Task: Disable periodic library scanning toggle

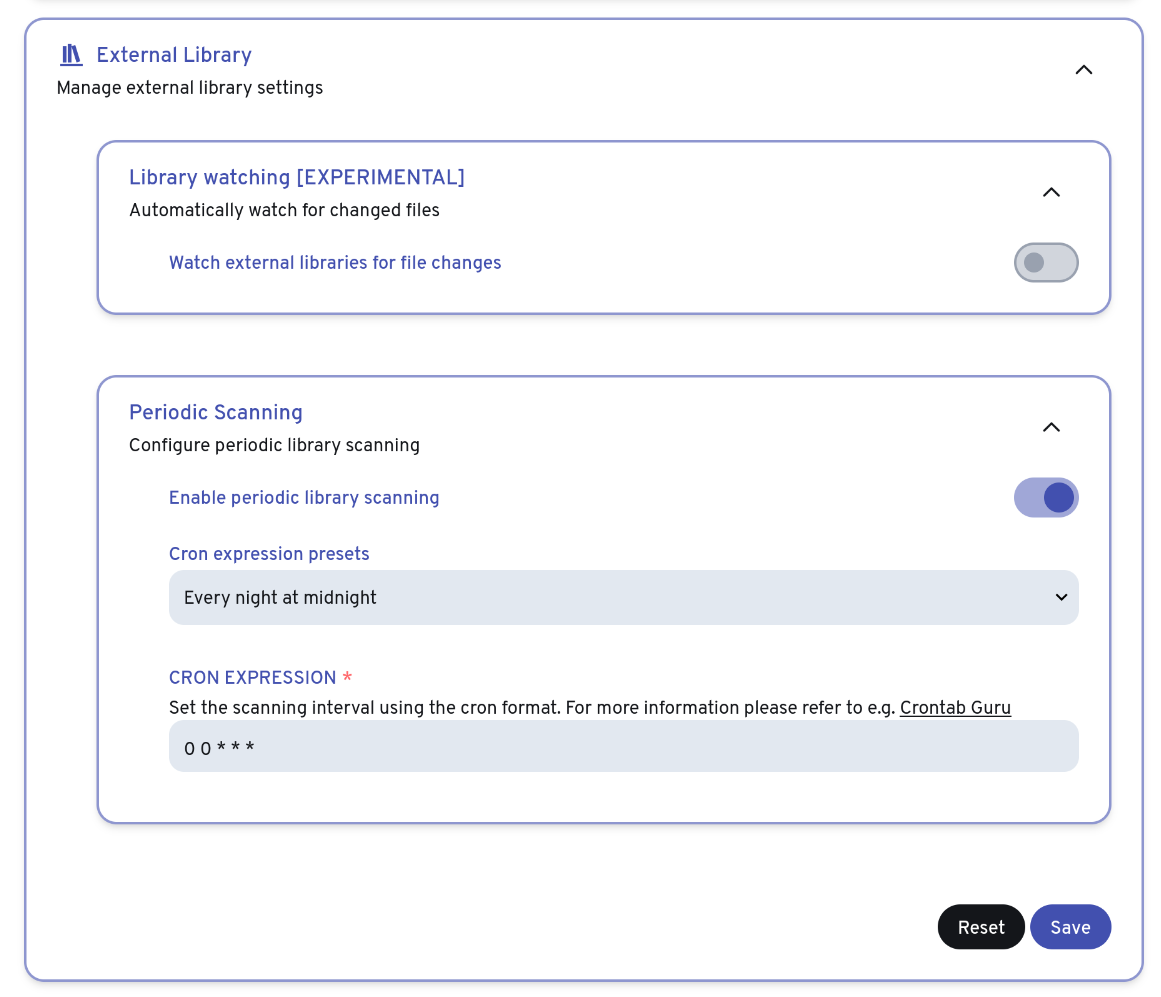Action: [x=1045, y=498]
